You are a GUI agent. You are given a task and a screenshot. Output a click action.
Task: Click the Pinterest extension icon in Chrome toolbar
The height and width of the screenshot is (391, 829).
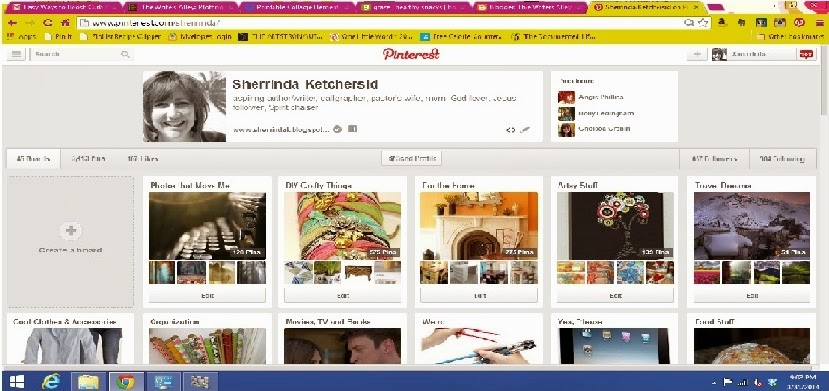click(x=799, y=23)
